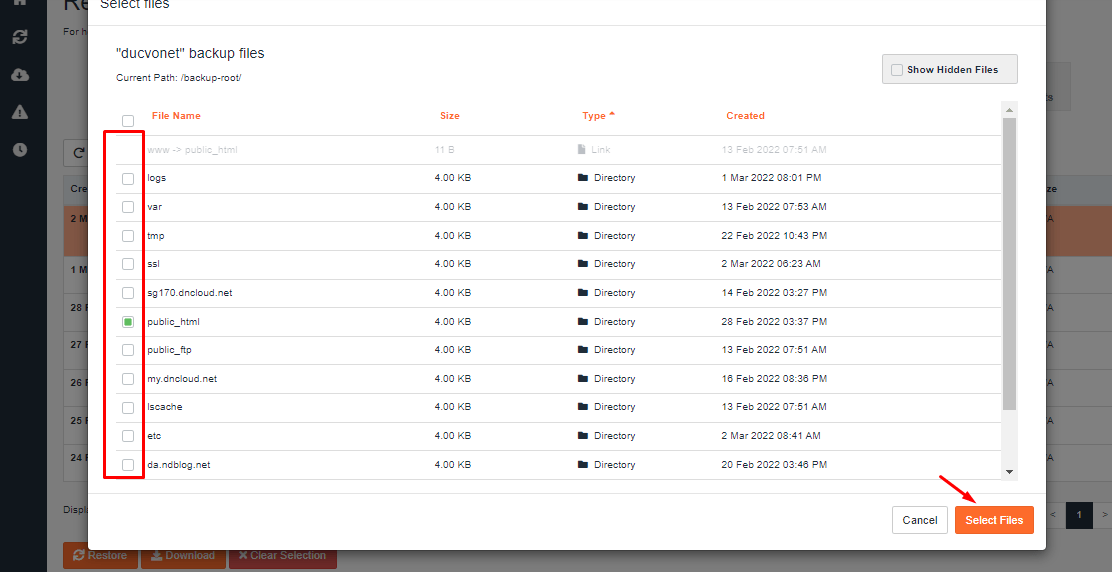
Task: Click the cloud download sidebar icon
Action: [x=20, y=75]
